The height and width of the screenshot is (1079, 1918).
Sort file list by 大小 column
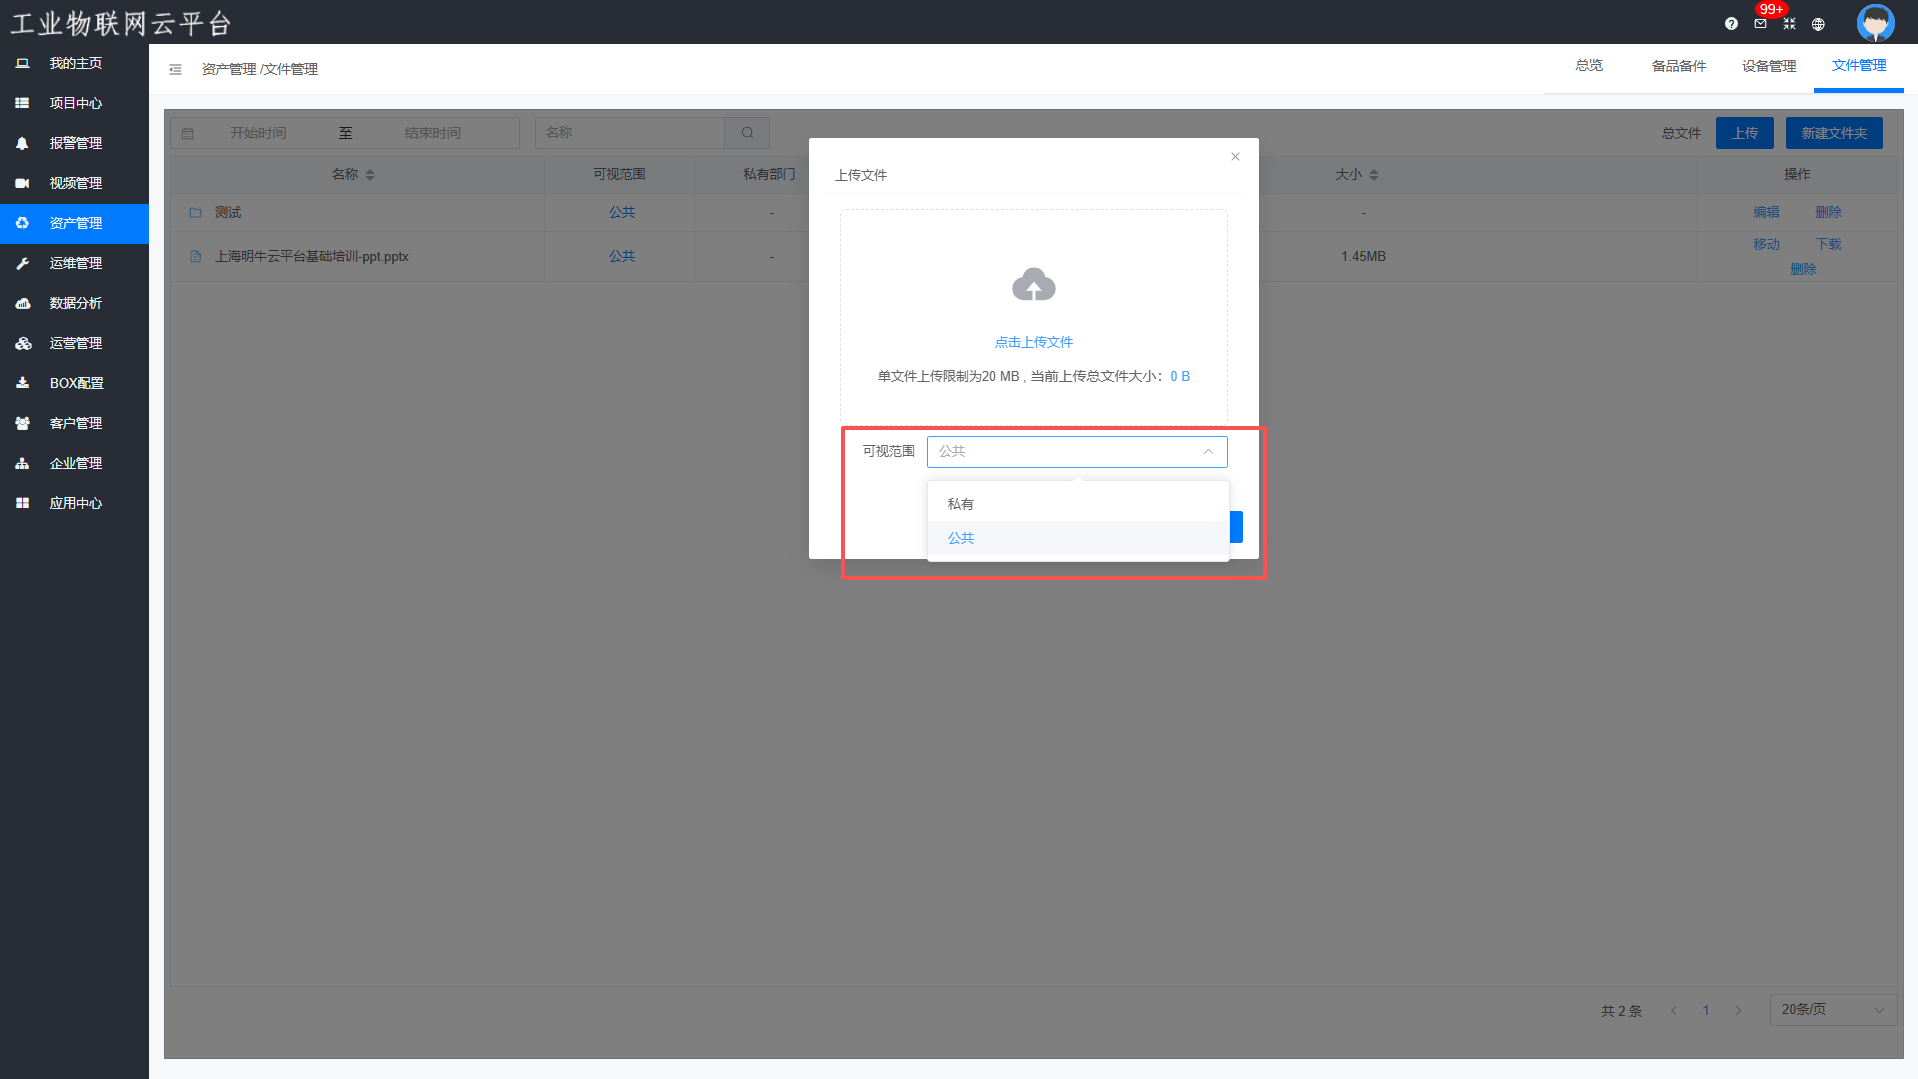1373,175
